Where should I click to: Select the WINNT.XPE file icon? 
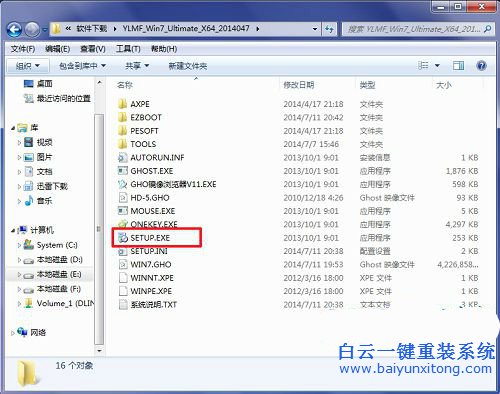[x=123, y=278]
